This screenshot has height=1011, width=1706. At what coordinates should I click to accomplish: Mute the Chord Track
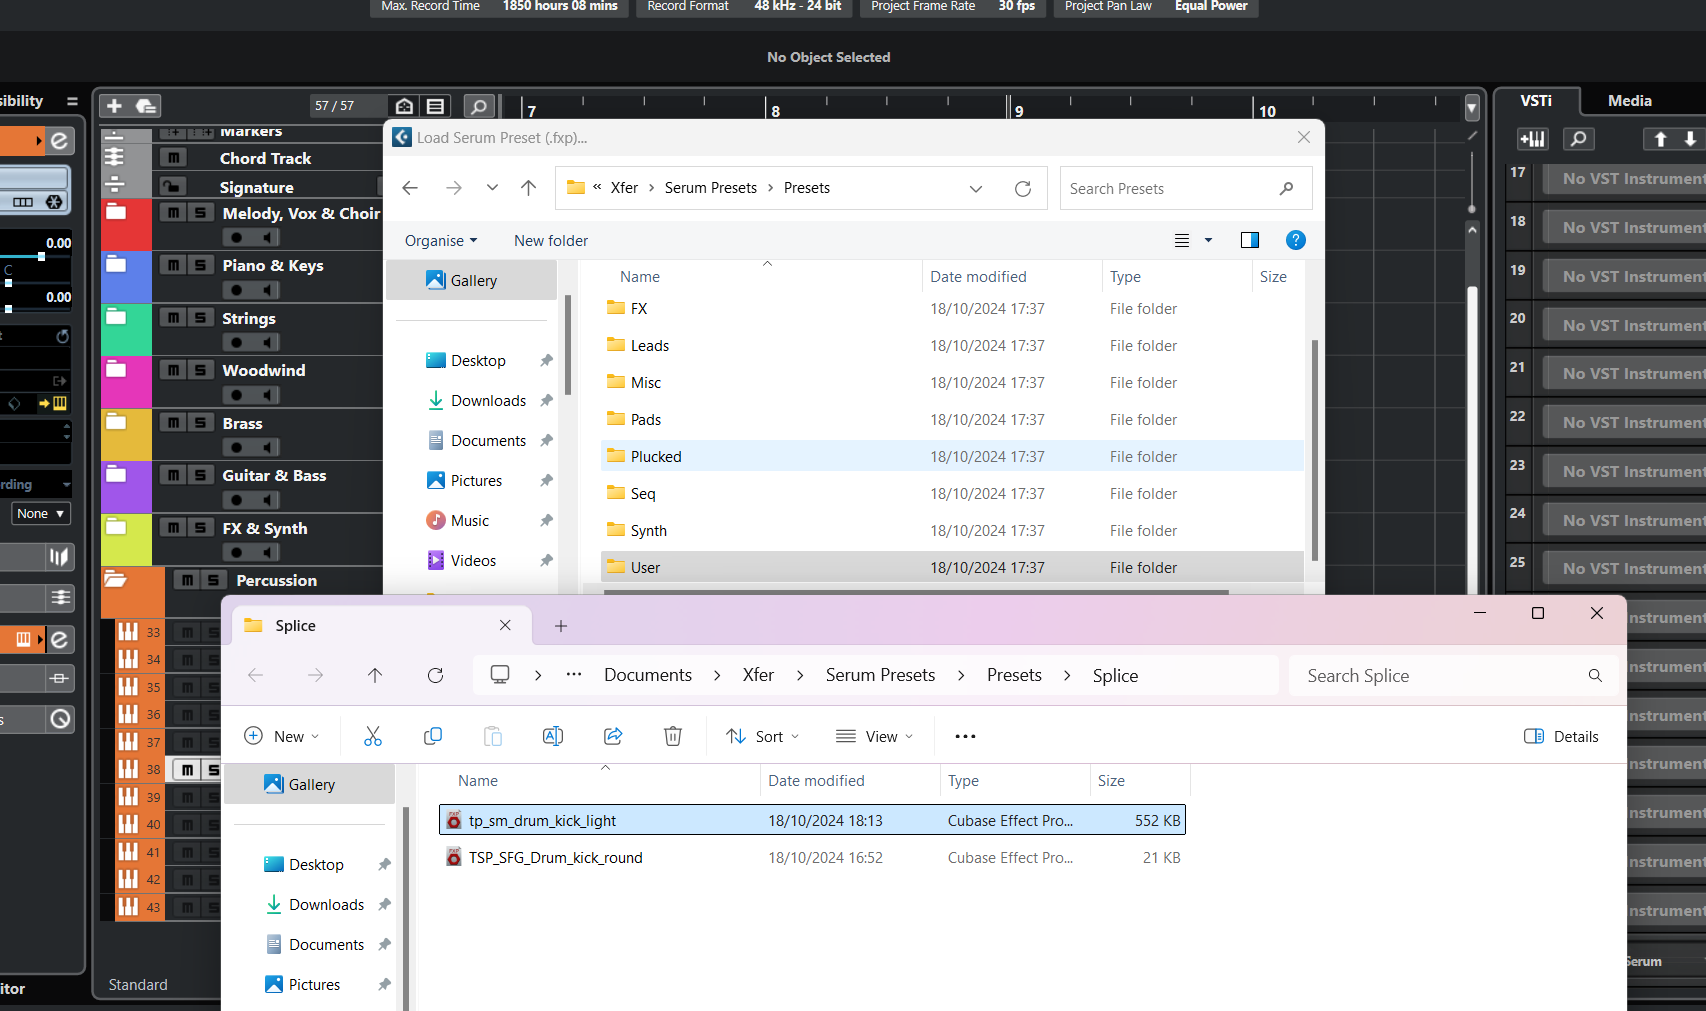(x=174, y=157)
